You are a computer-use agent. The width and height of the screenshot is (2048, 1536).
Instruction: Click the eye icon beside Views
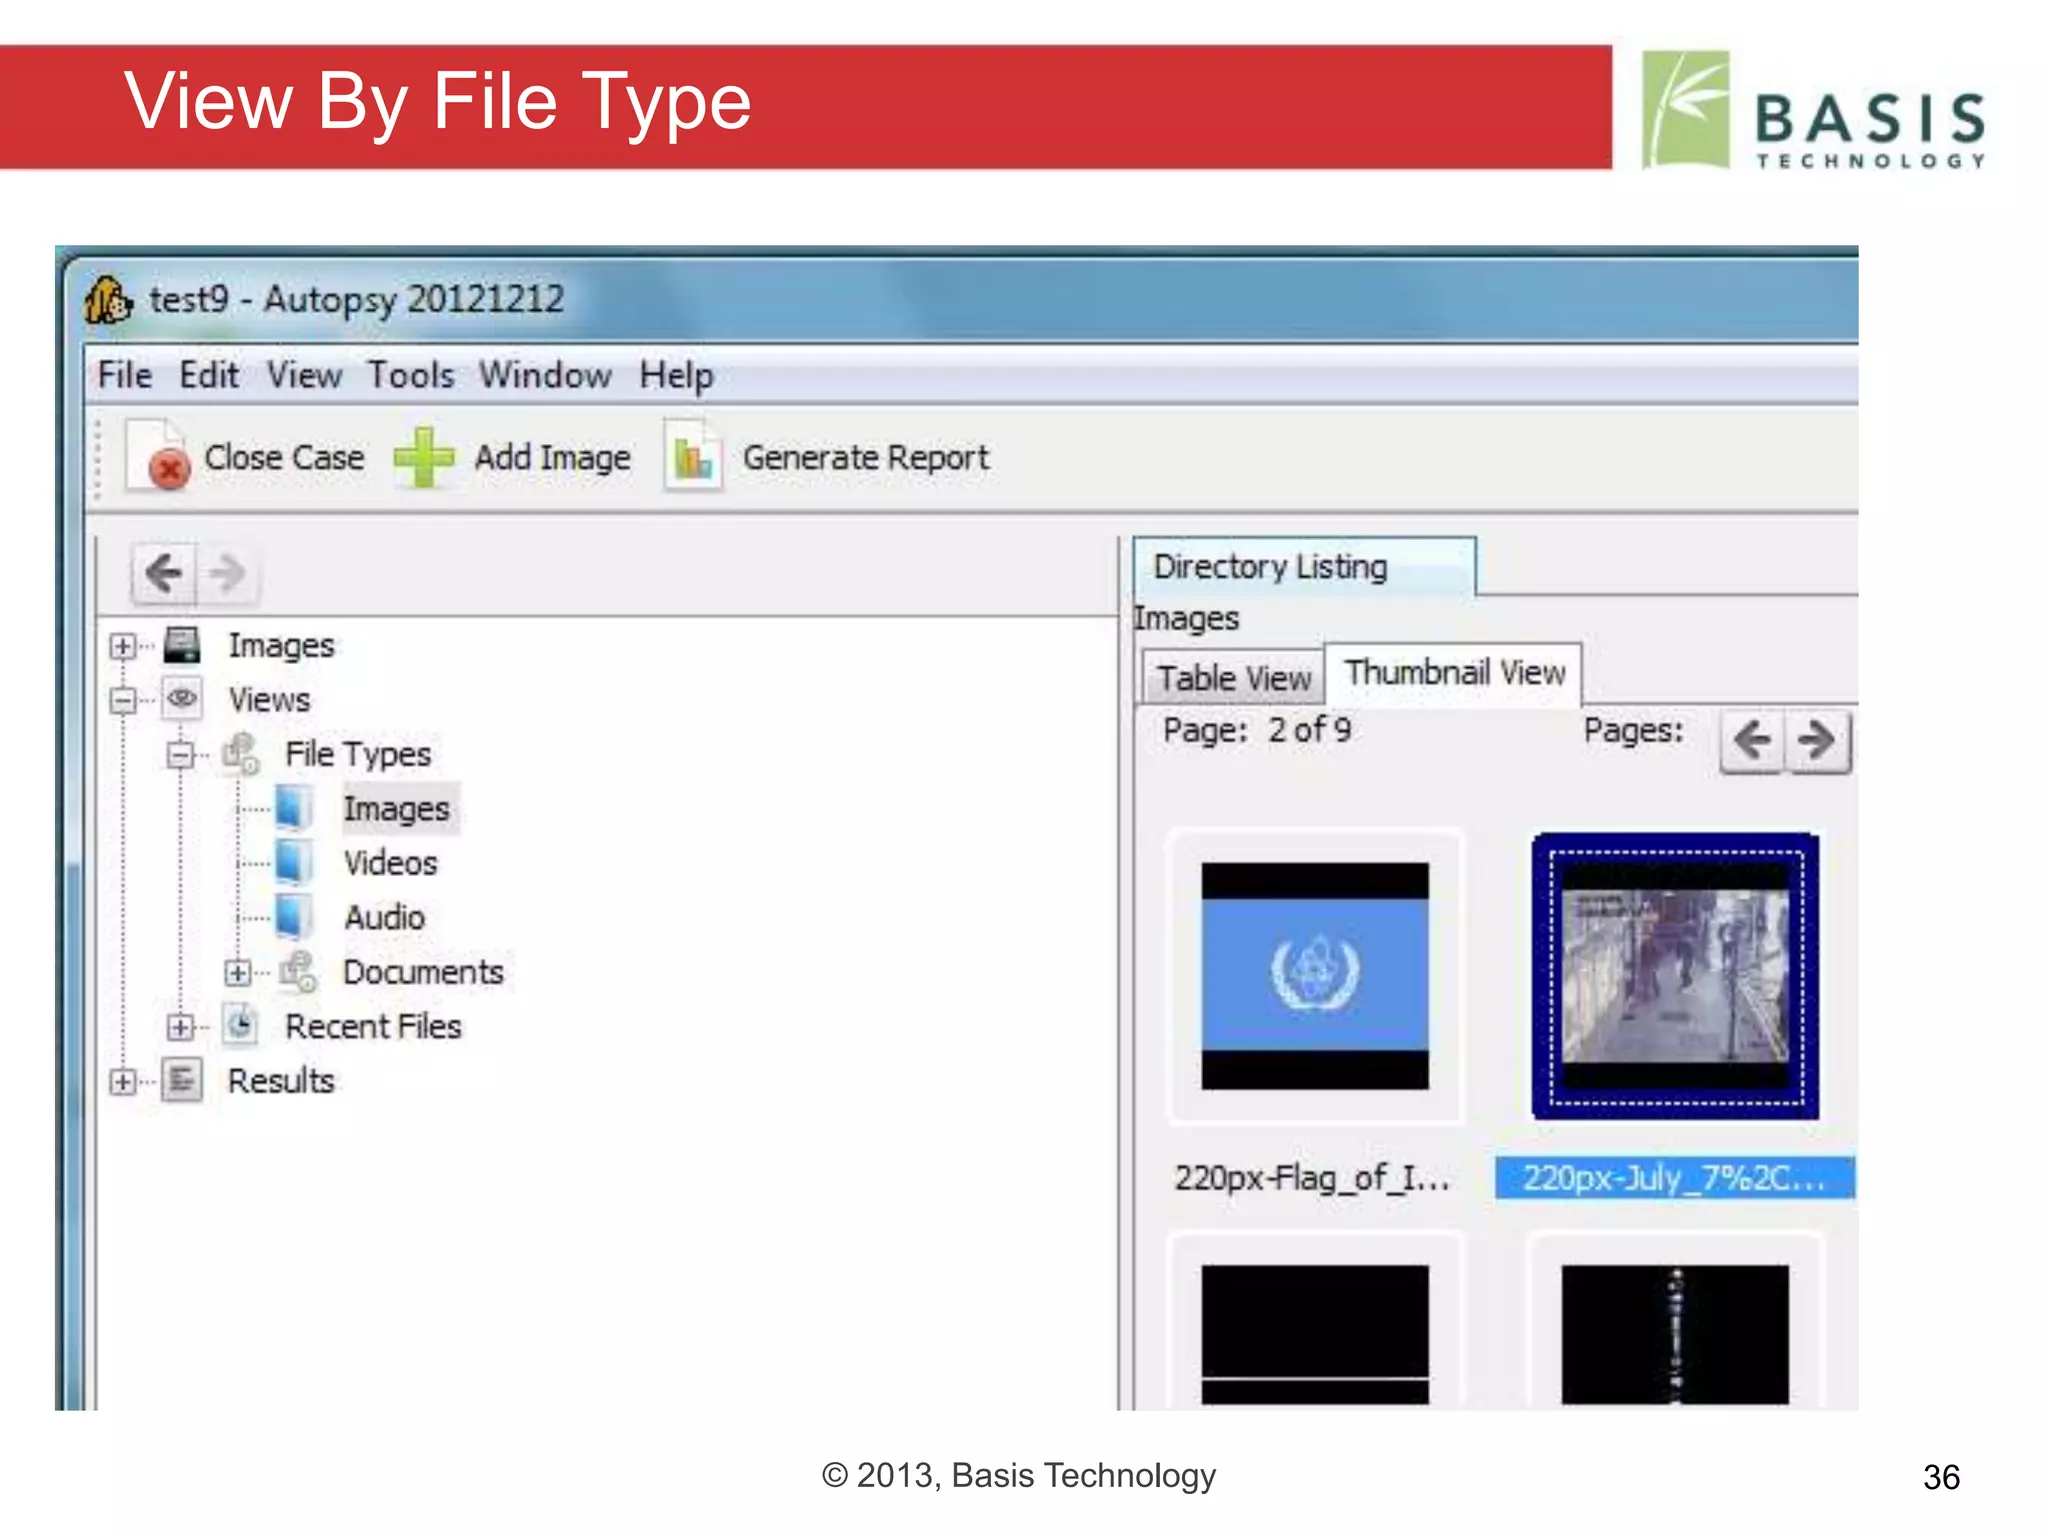click(183, 698)
